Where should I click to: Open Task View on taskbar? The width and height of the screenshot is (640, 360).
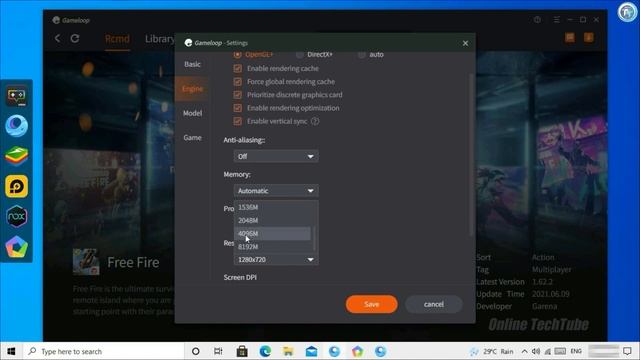218,351
